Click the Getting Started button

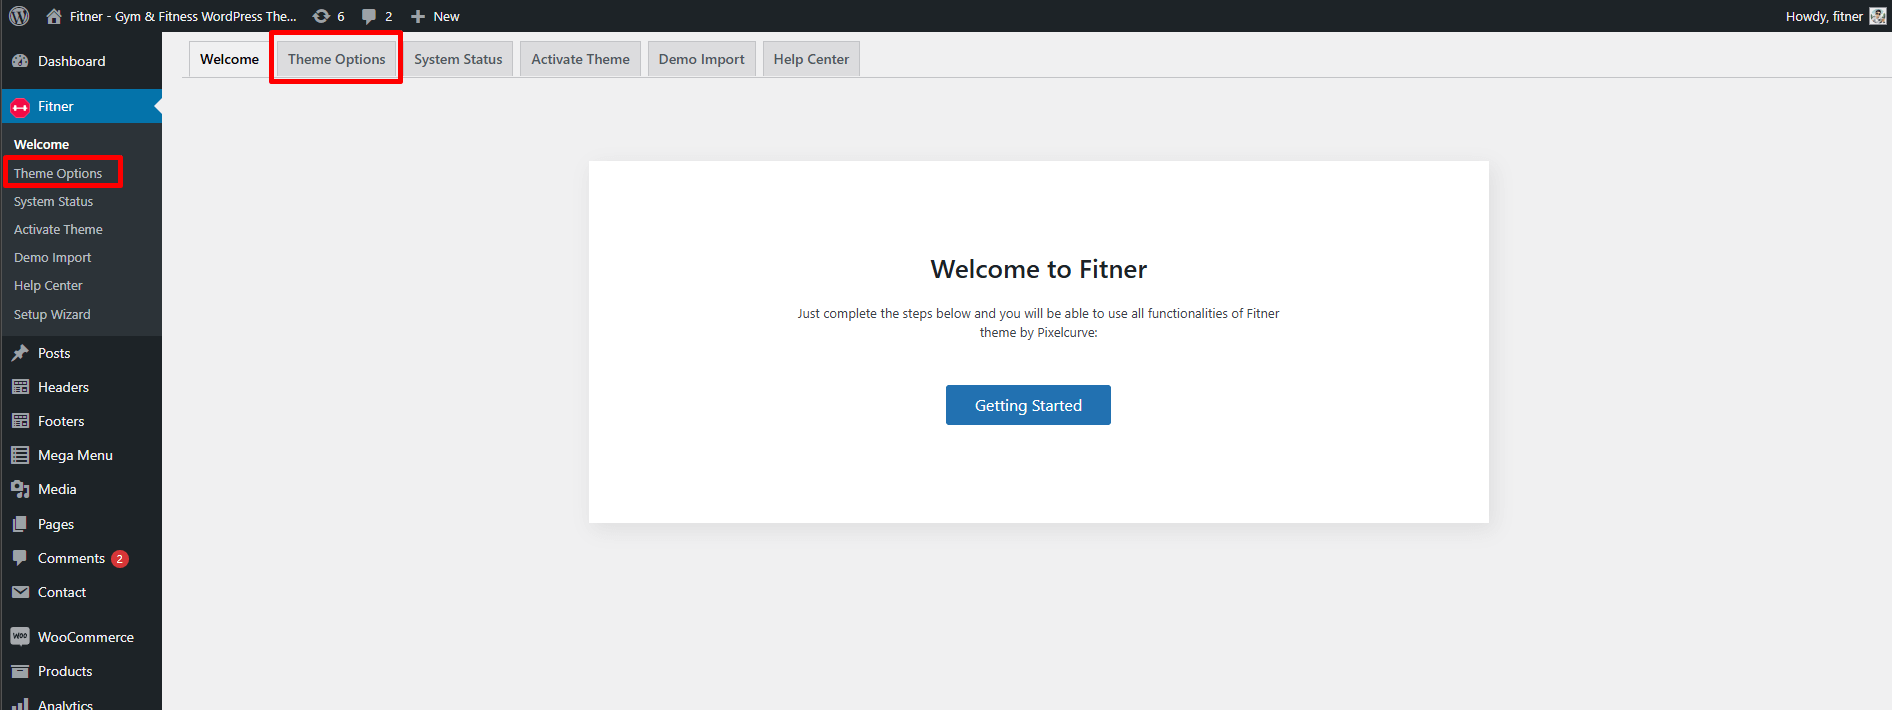pos(1028,405)
